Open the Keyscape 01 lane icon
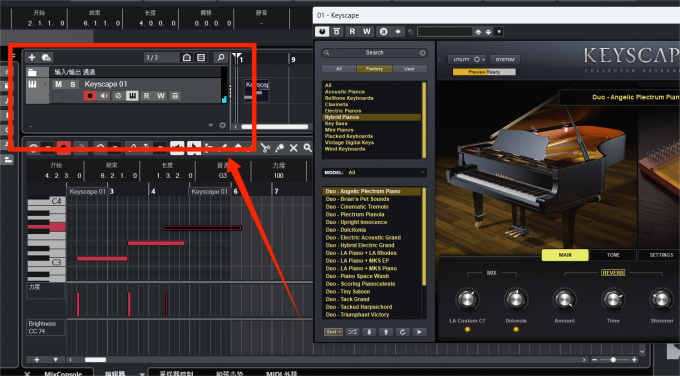The image size is (680, 376). click(x=175, y=96)
